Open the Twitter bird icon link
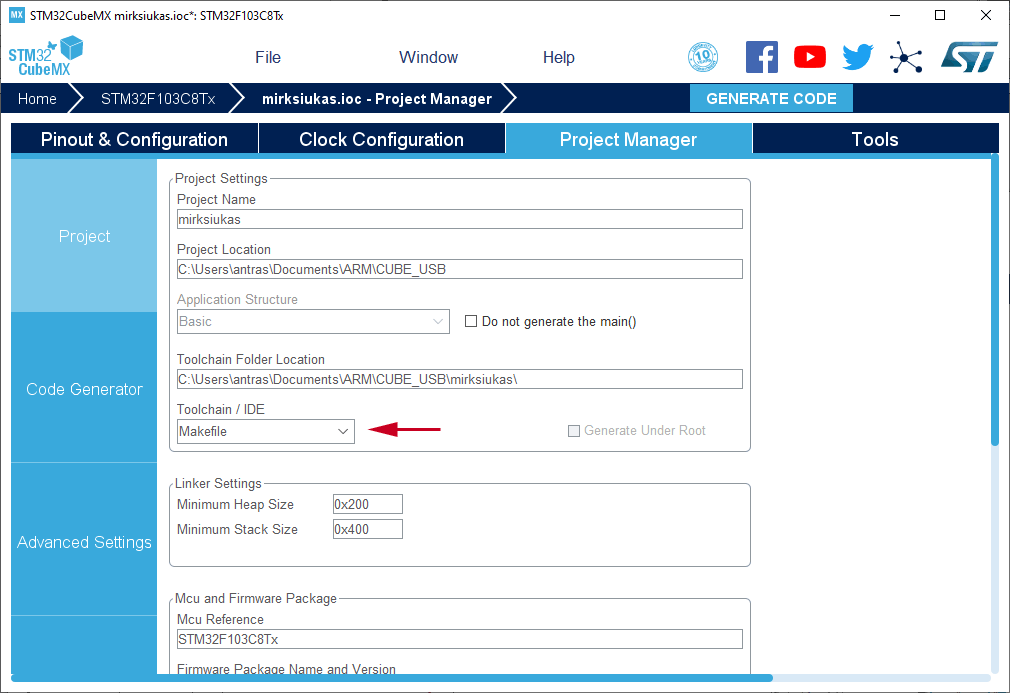Viewport: 1010px width, 693px height. tap(858, 57)
